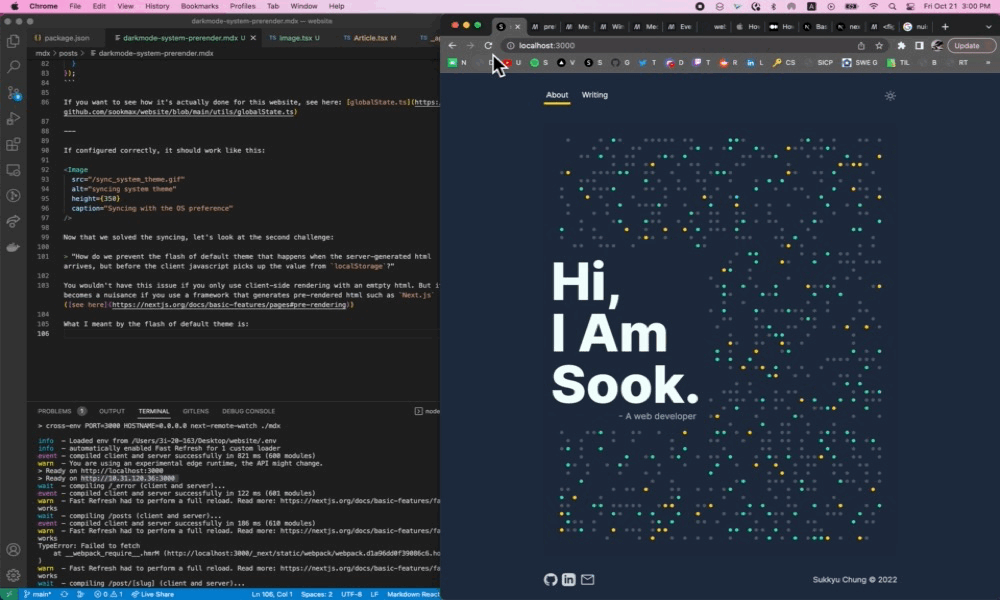Viewport: 1000px width, 600px height.
Task: Click the main branch in status bar
Action: click(38, 594)
